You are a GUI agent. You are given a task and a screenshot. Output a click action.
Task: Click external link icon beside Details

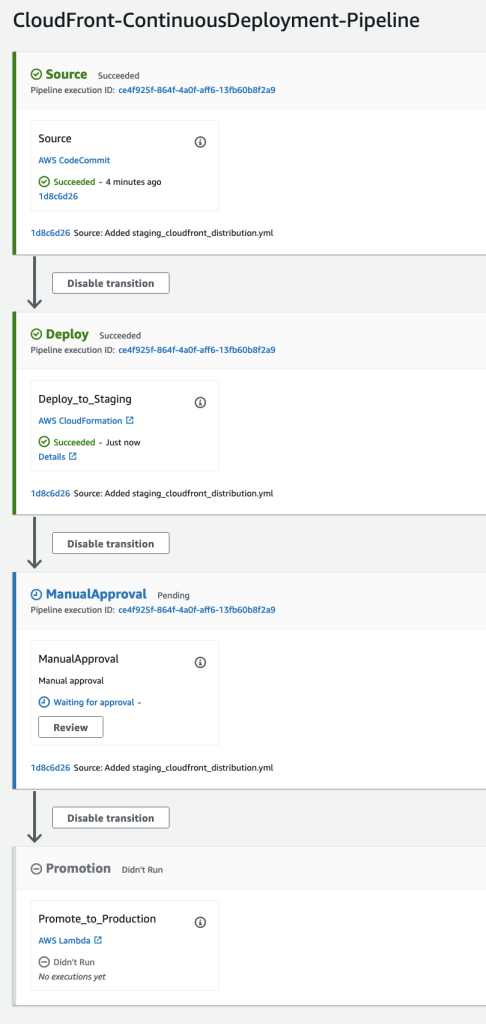click(x=73, y=456)
